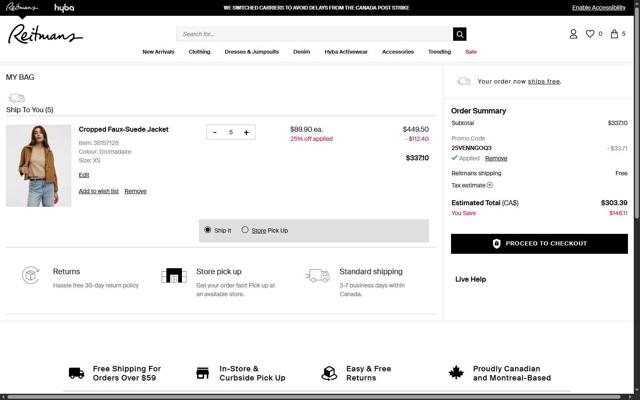Click the 'Order Summary' heading
Image resolution: width=640 pixels, height=400 pixels.
pos(478,111)
